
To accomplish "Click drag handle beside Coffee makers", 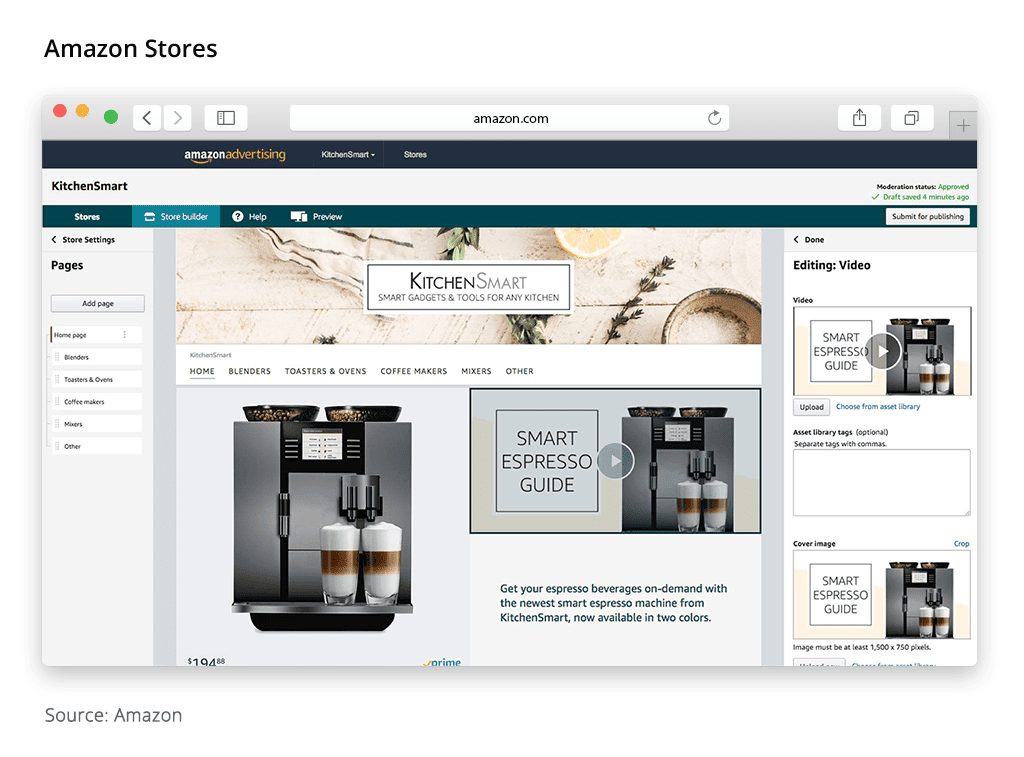I will pyautogui.click(x=57, y=402).
